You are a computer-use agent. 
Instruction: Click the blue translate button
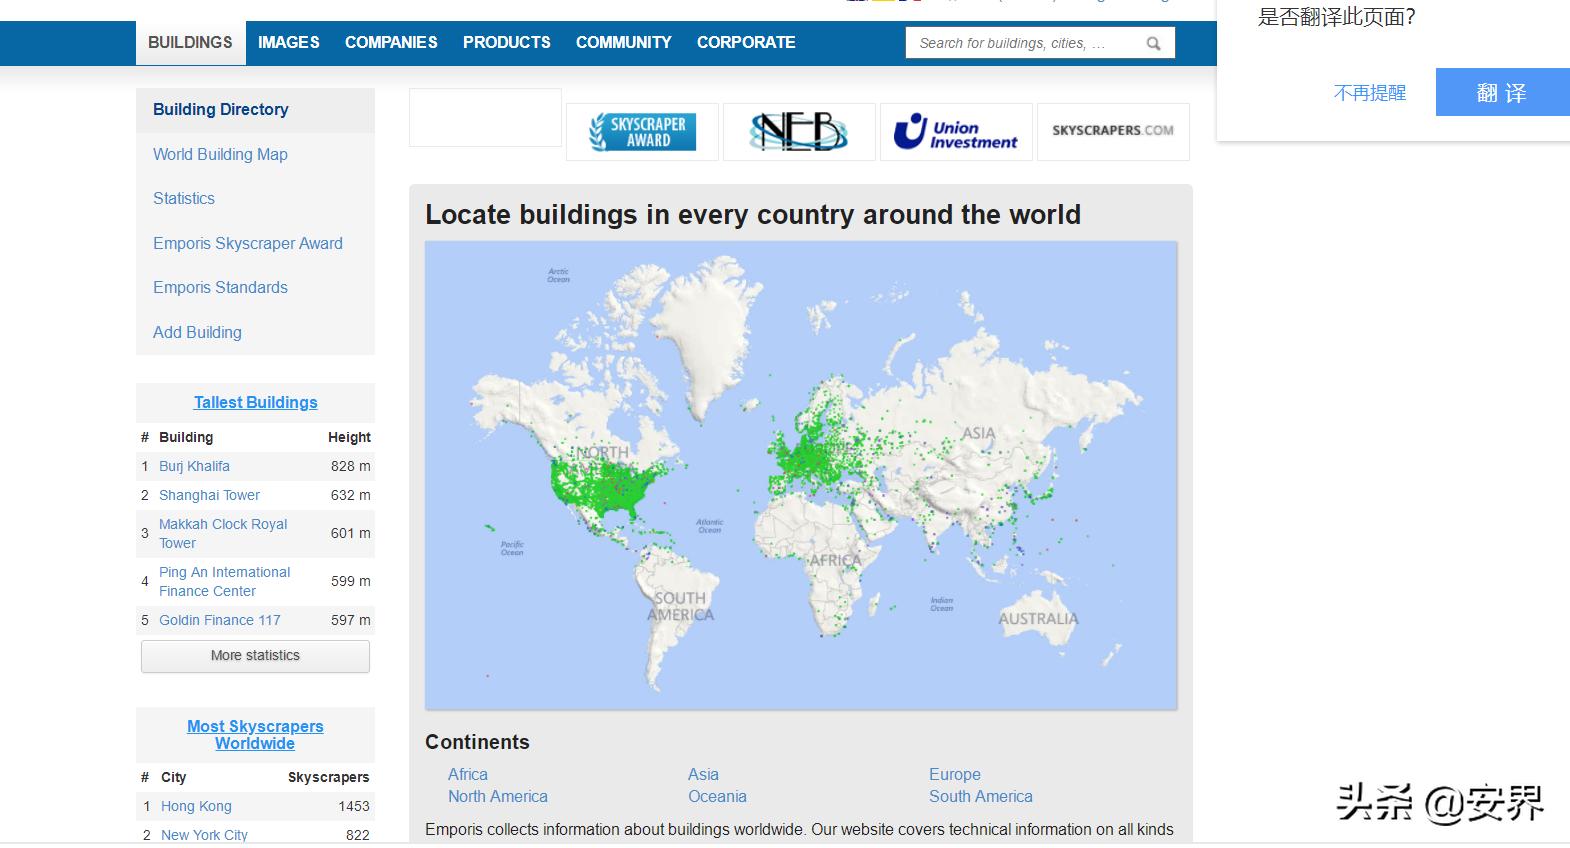[1501, 93]
